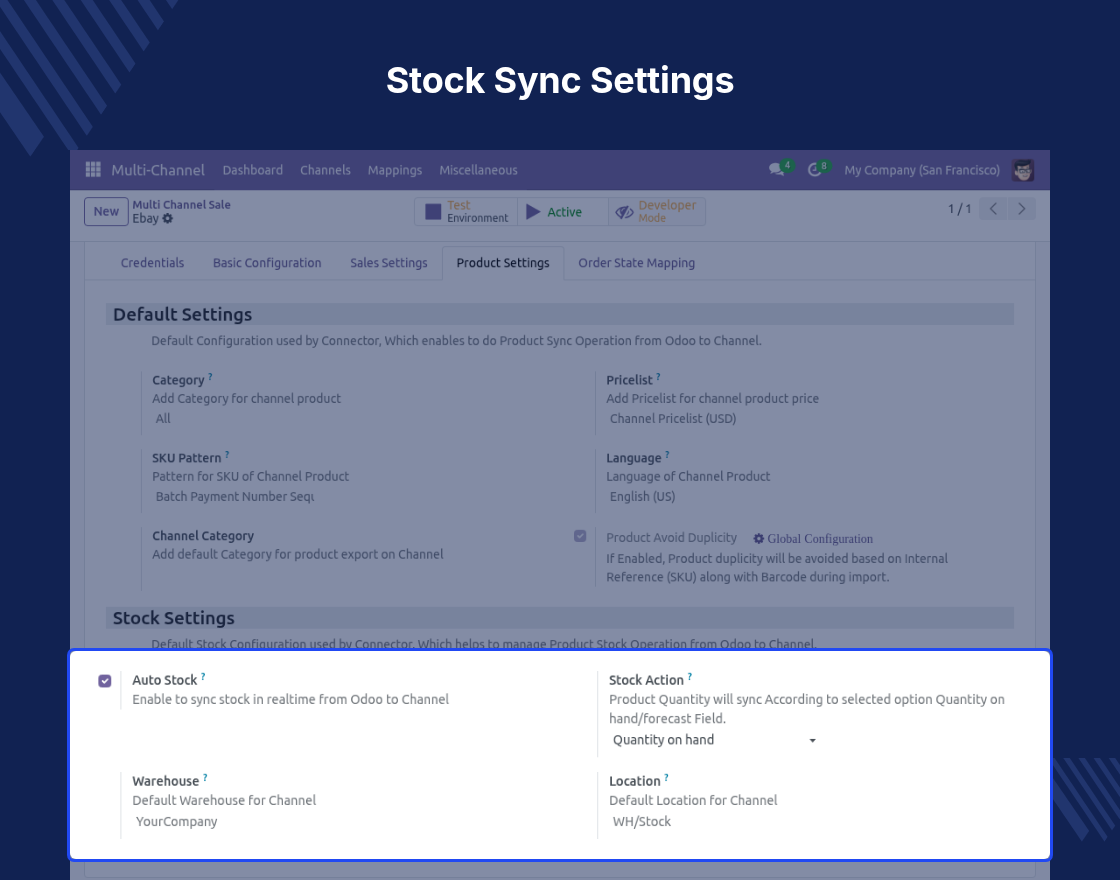
Task: Open the activities clock icon
Action: (x=814, y=170)
